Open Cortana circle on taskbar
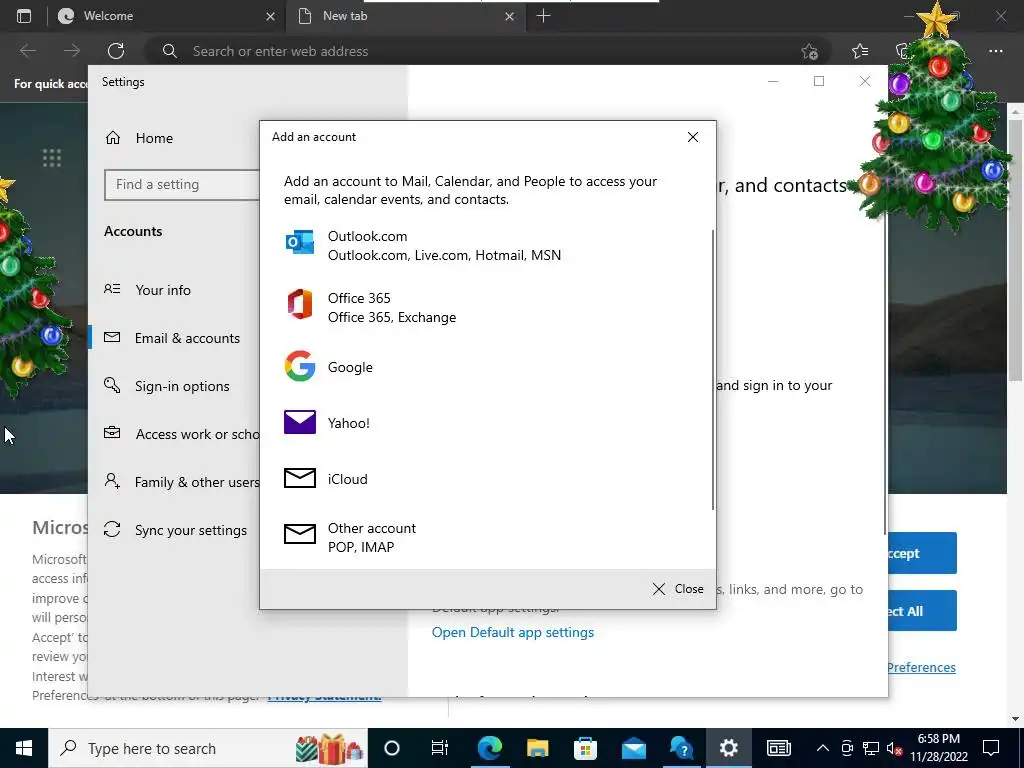1024x768 pixels. [x=392, y=748]
